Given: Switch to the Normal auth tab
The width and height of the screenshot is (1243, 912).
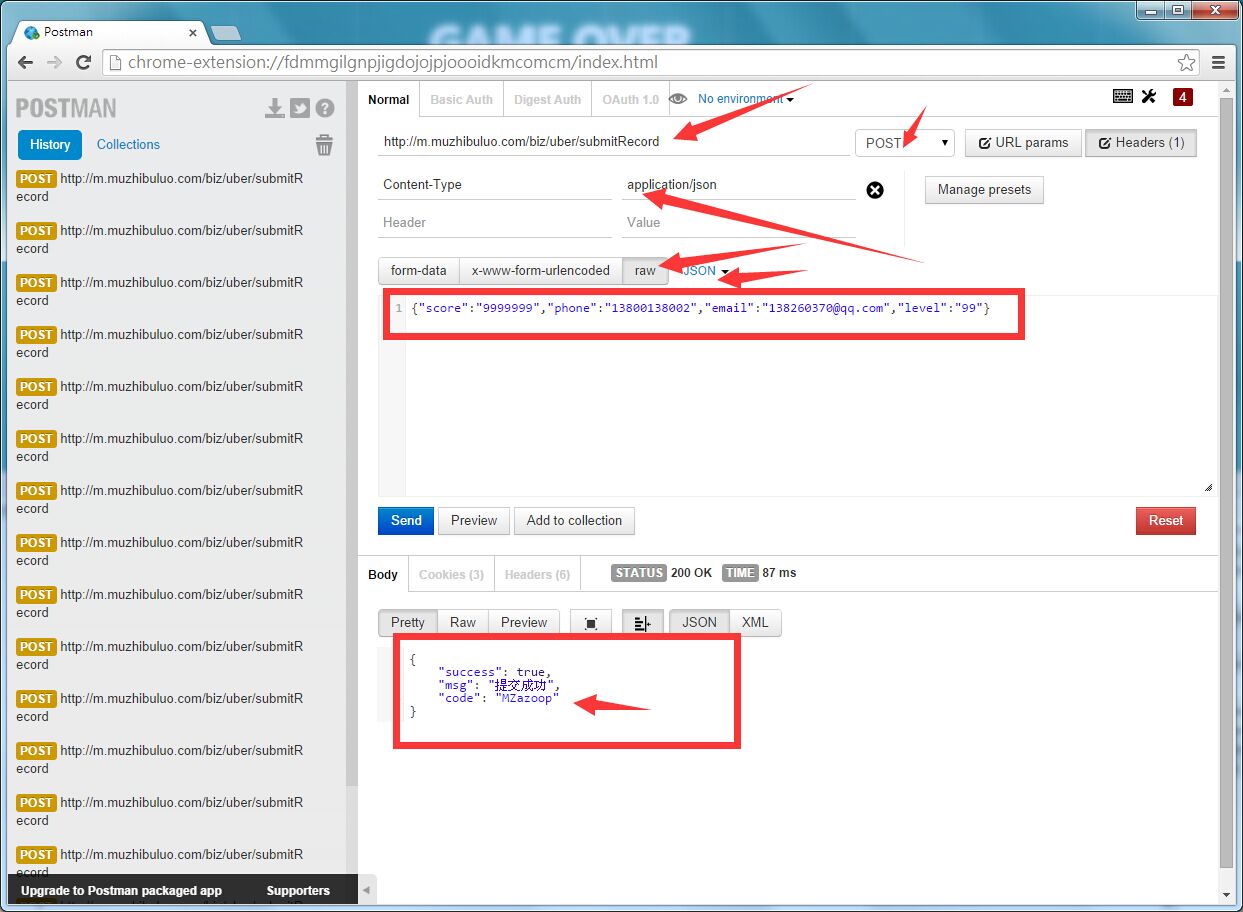Looking at the screenshot, I should tap(388, 100).
